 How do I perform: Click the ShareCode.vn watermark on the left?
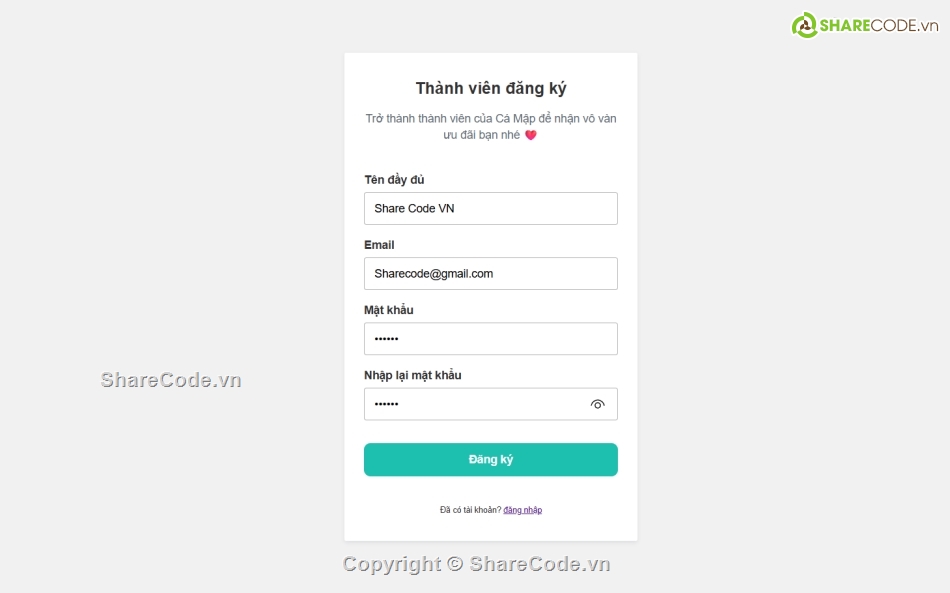click(x=168, y=379)
